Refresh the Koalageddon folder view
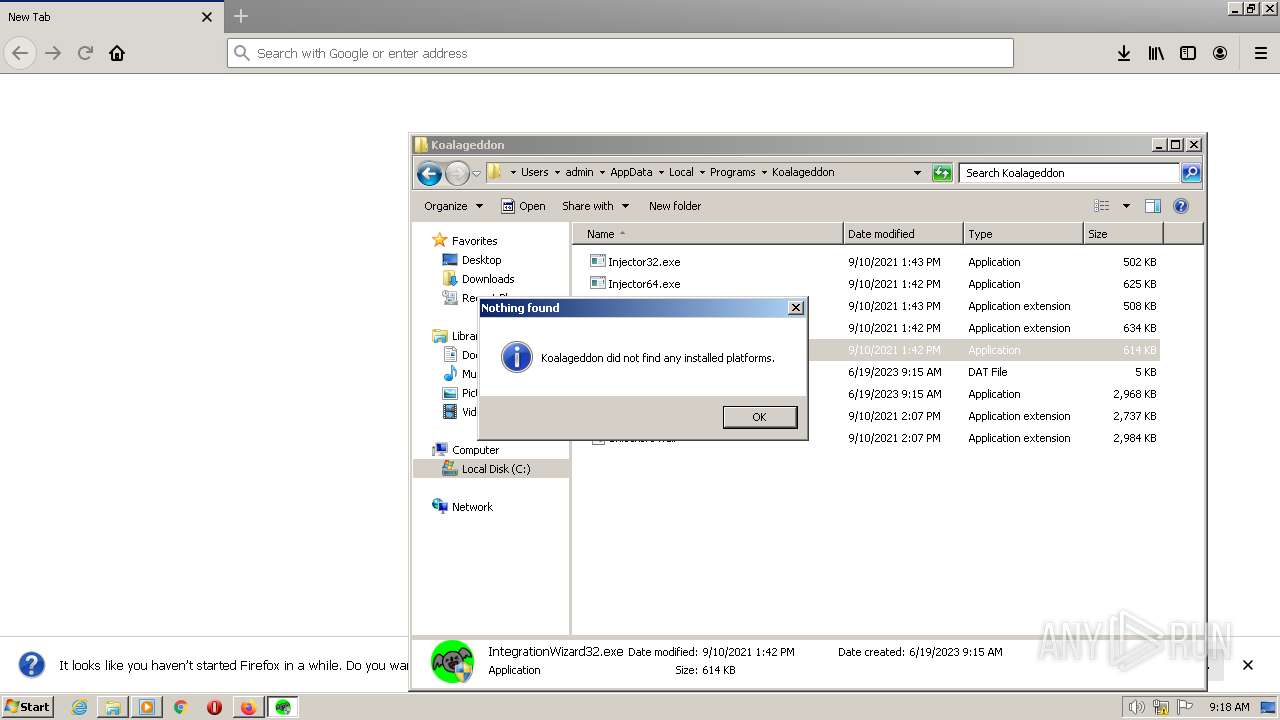This screenshot has width=1280, height=720. click(x=942, y=173)
